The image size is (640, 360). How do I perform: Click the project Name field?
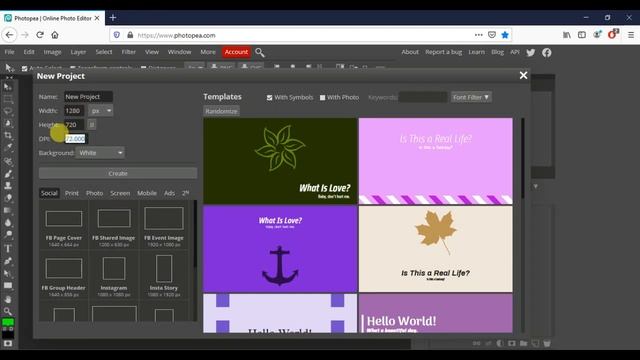(x=88, y=97)
